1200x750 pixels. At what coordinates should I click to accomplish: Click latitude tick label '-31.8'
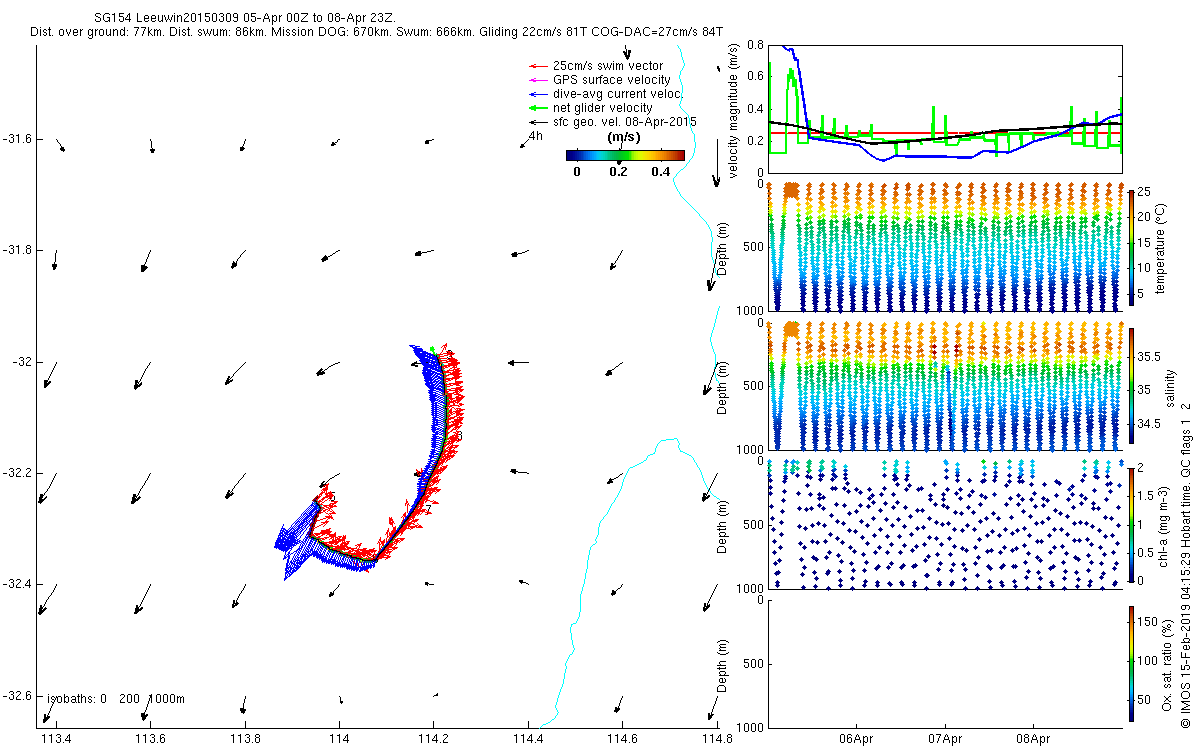coord(17,250)
